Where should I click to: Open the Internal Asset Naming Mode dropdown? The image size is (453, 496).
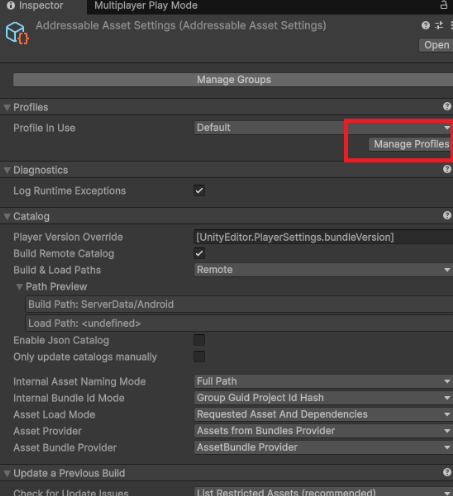click(x=323, y=381)
